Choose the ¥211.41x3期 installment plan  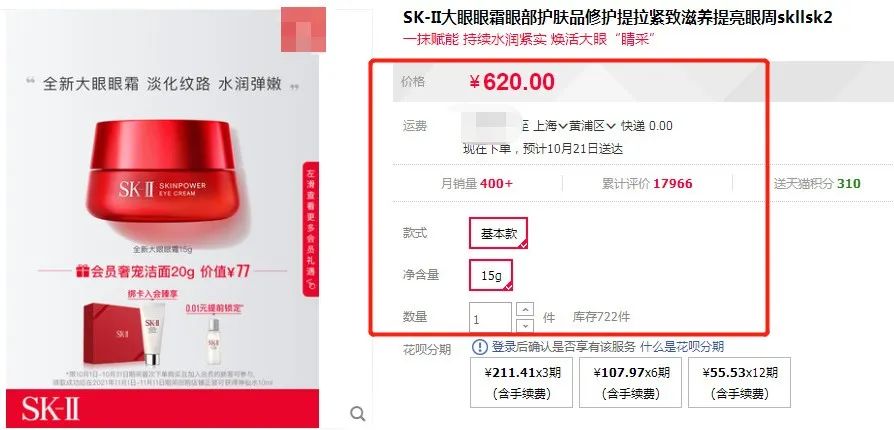click(x=521, y=382)
